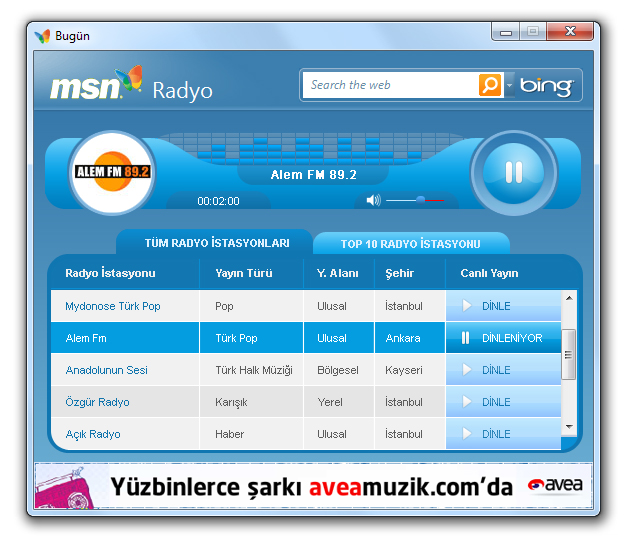Click the scrollbar down arrow in station list

(569, 427)
